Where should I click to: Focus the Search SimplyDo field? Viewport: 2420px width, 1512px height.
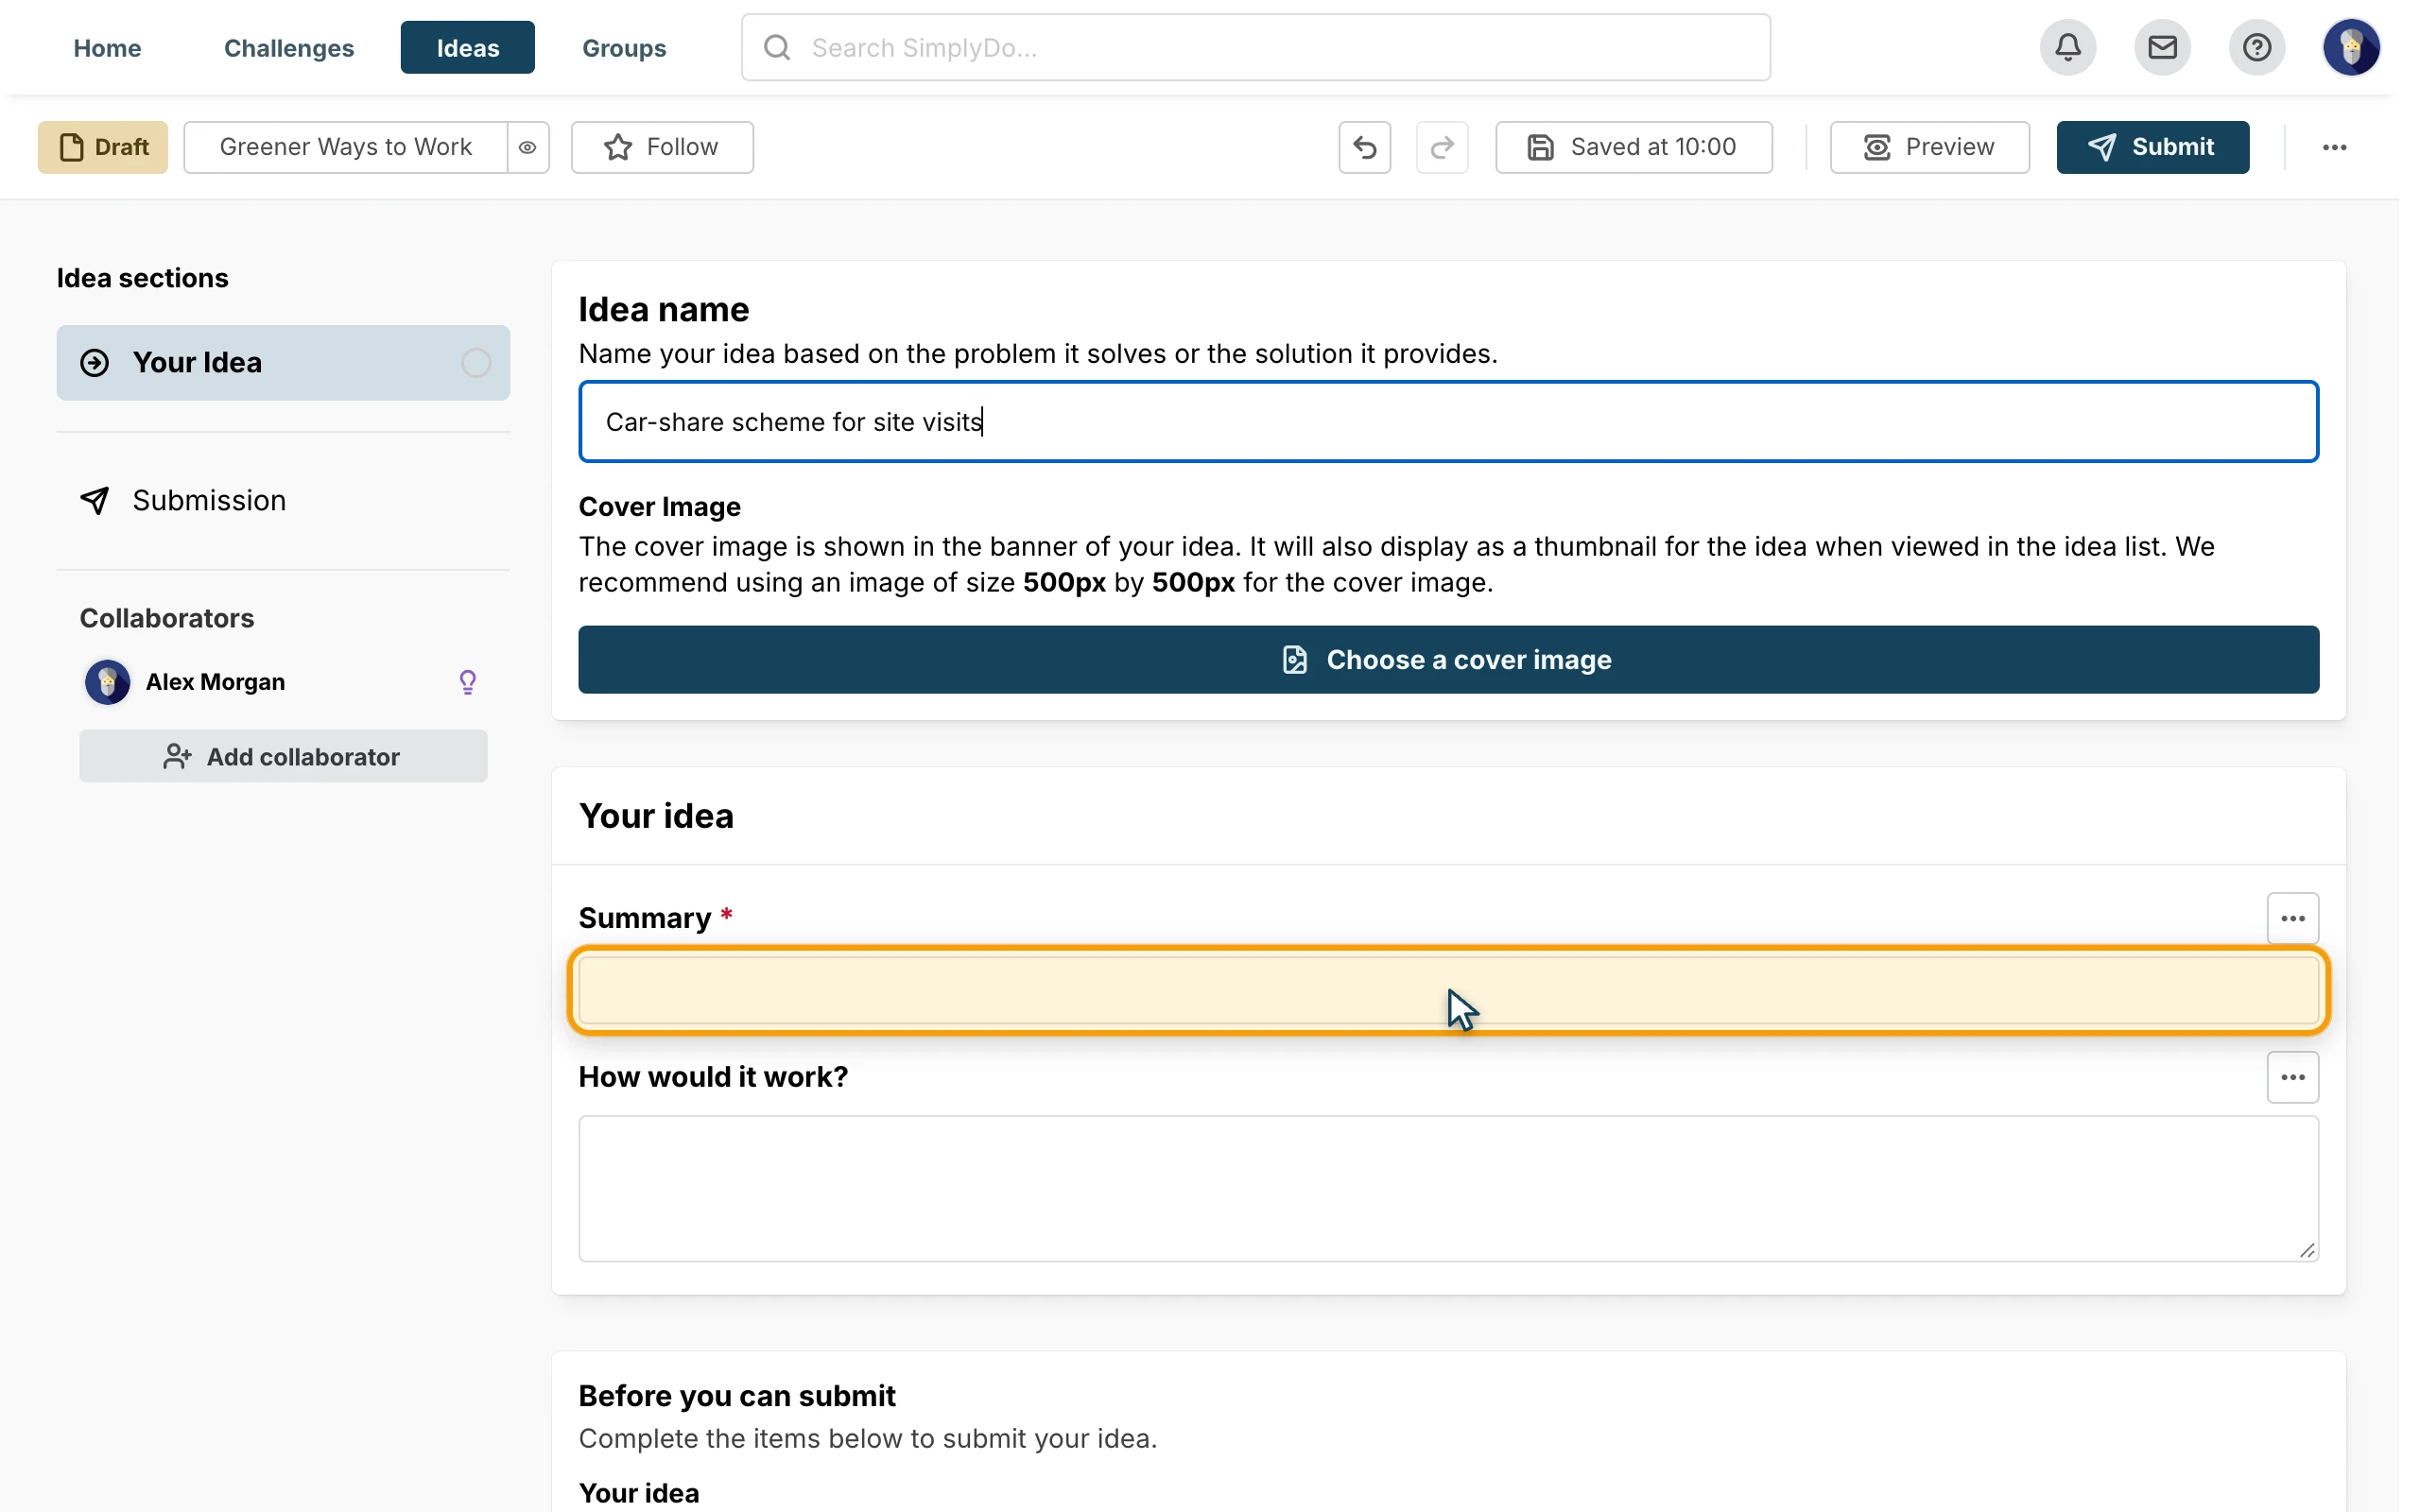(x=1256, y=47)
